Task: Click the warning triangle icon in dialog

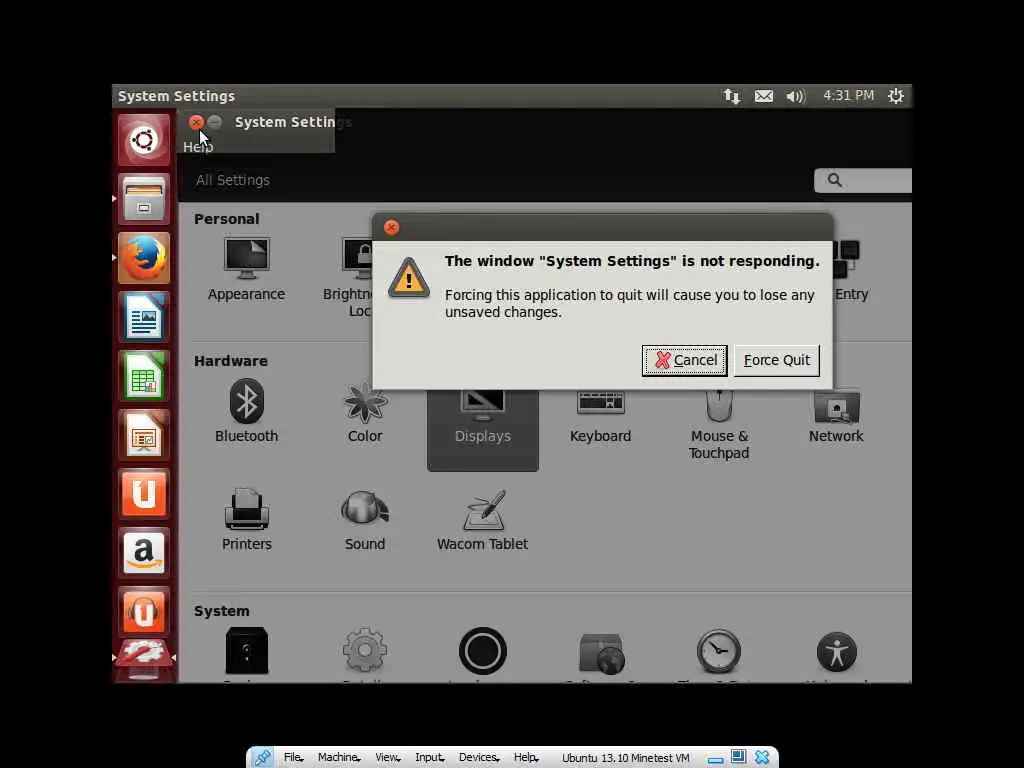Action: [x=409, y=278]
